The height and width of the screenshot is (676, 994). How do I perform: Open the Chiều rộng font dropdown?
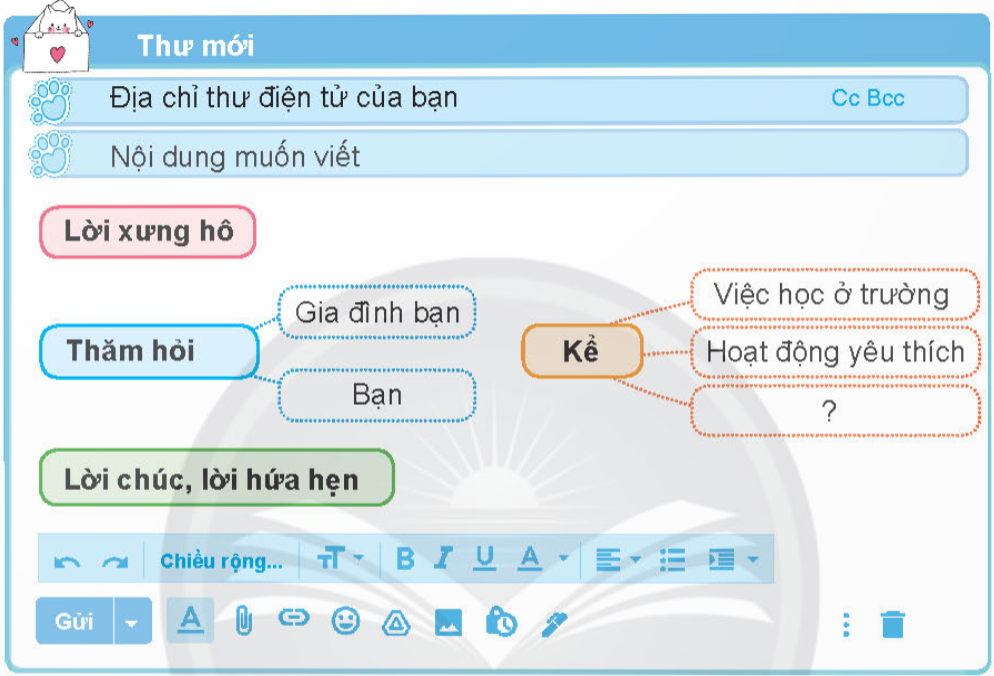tap(221, 561)
